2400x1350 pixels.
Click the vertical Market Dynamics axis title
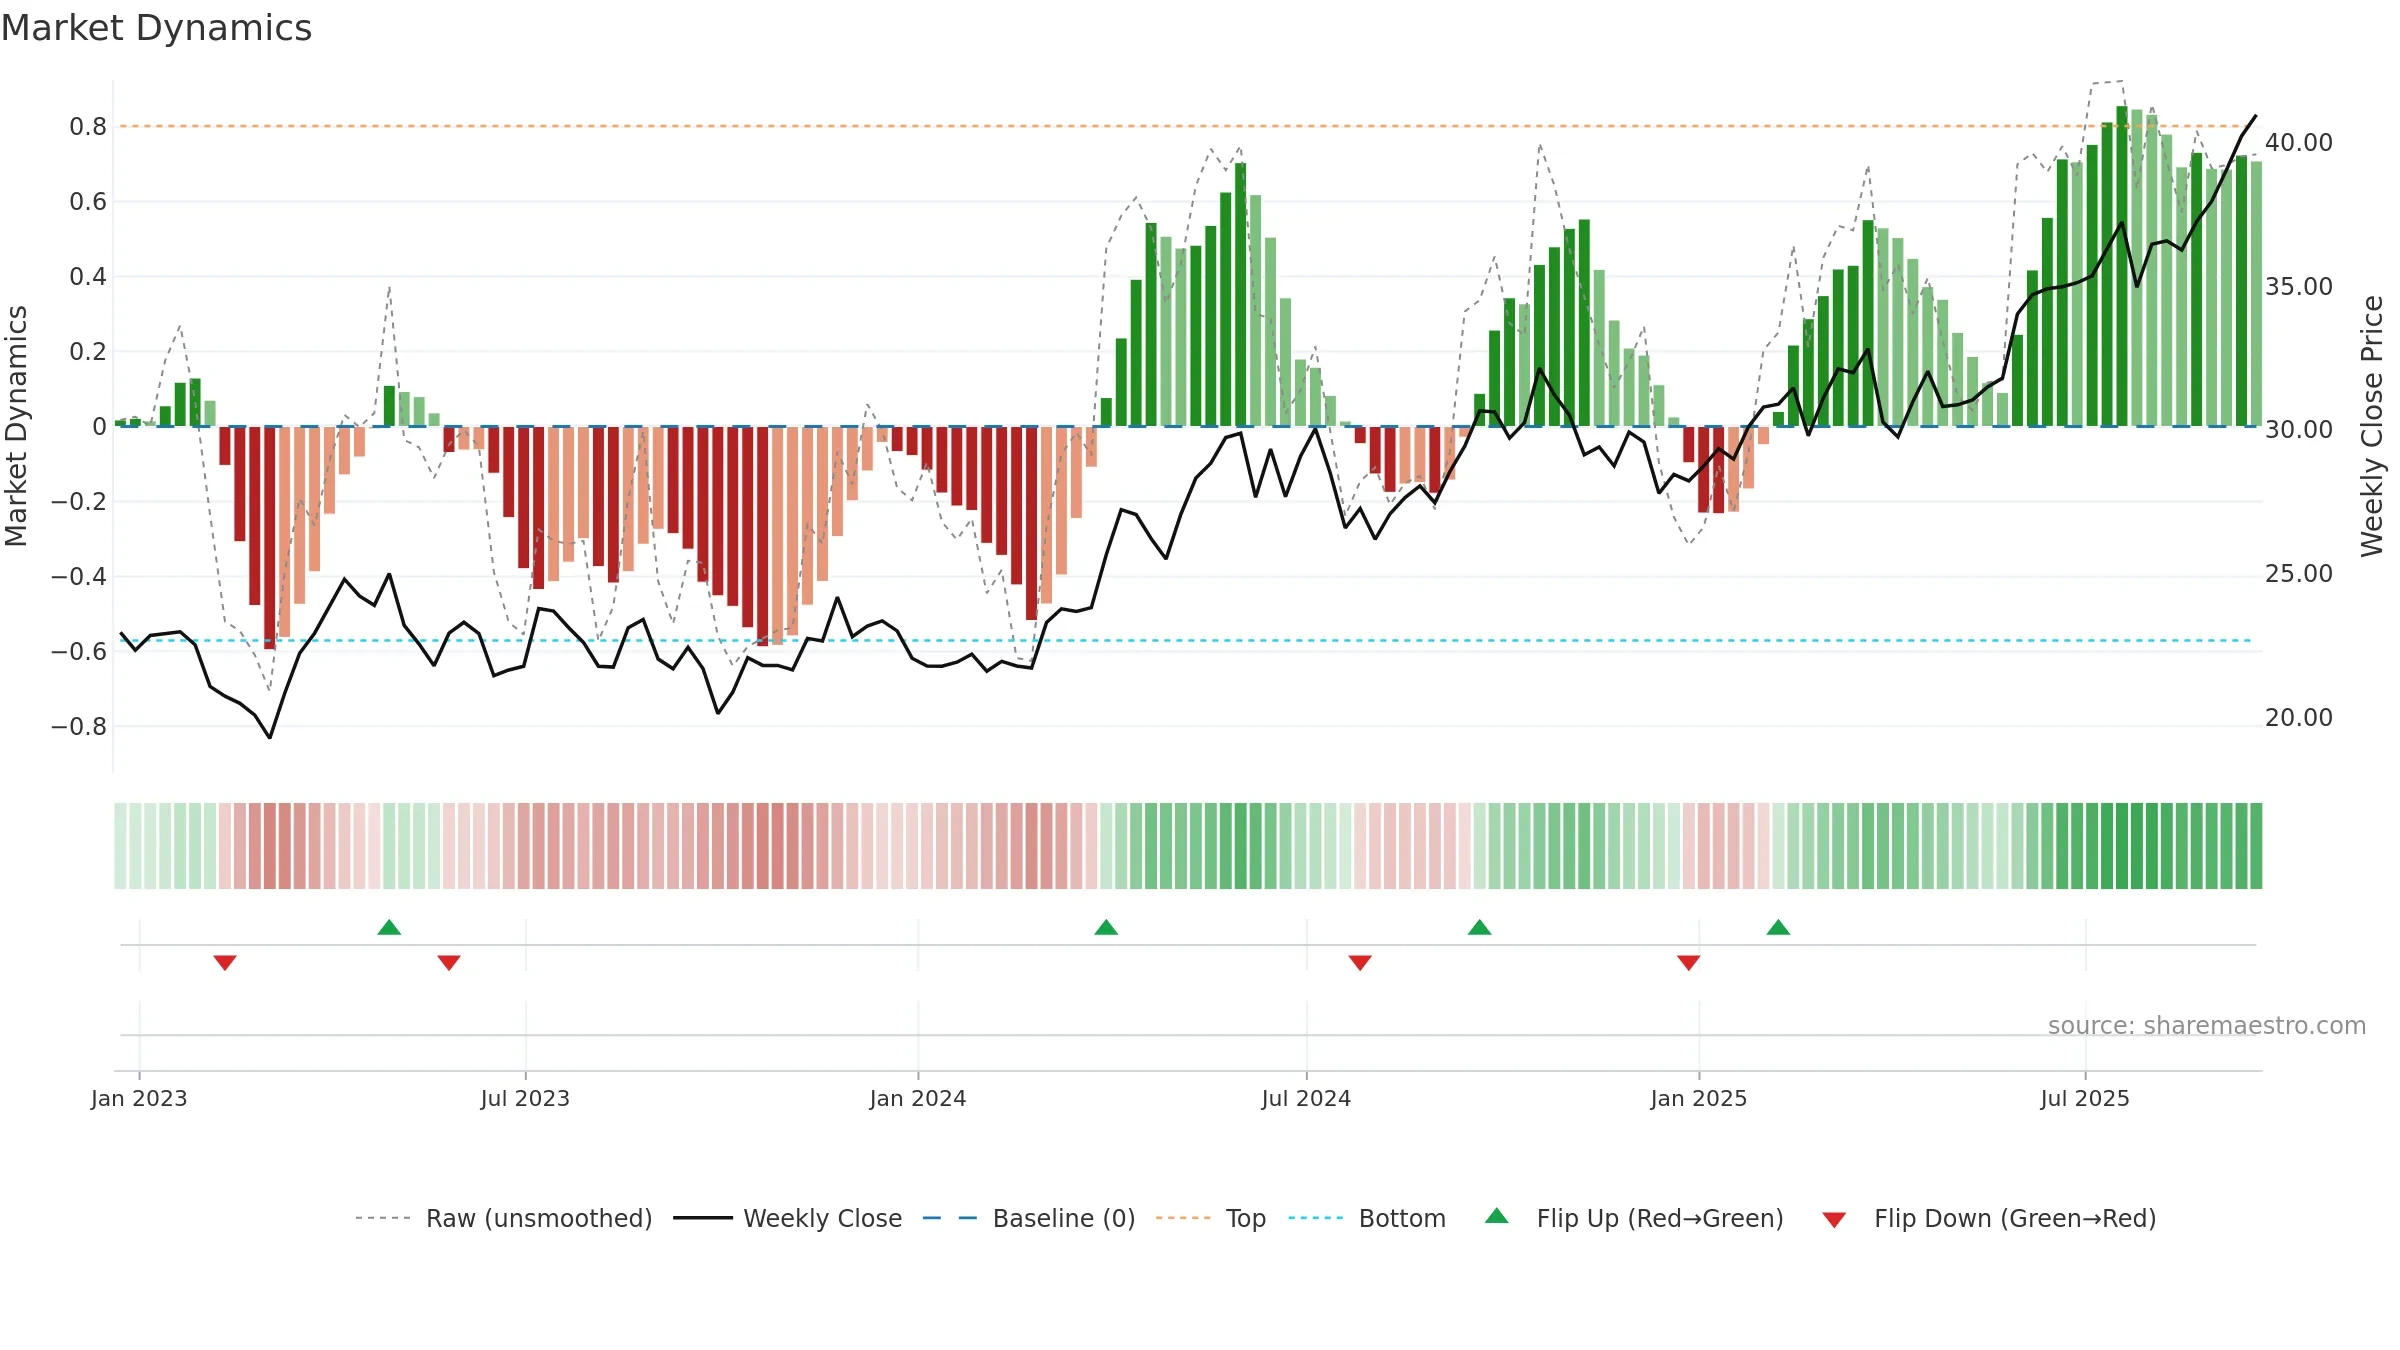pyautogui.click(x=16, y=426)
